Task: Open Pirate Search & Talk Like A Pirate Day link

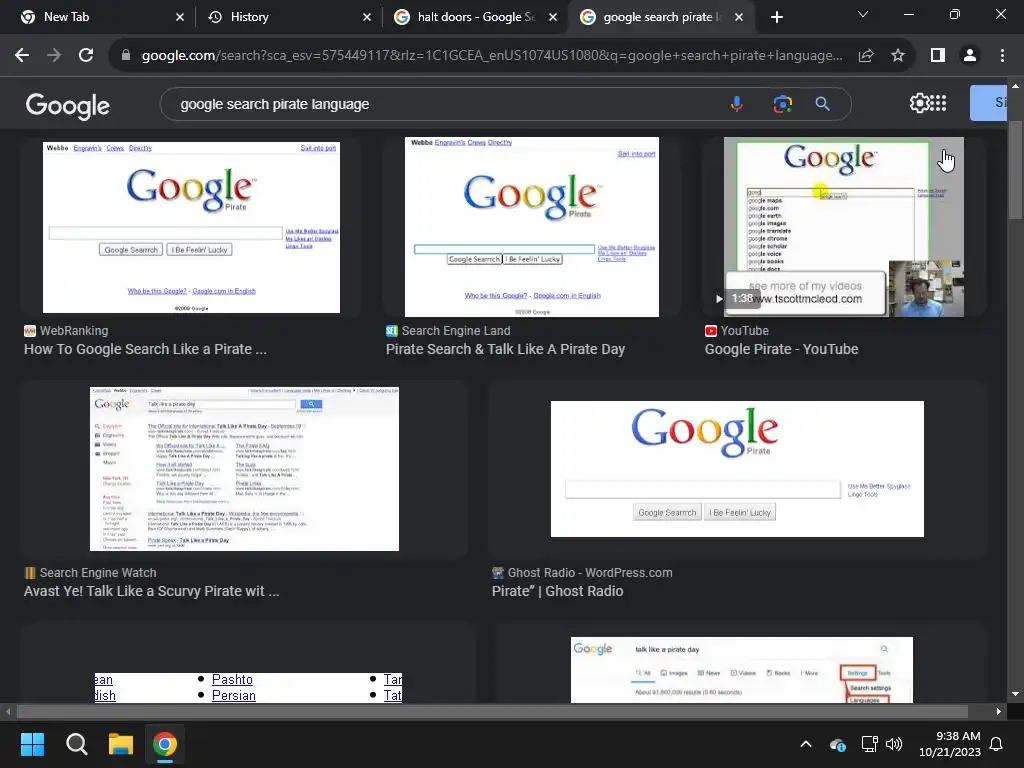Action: coord(505,349)
